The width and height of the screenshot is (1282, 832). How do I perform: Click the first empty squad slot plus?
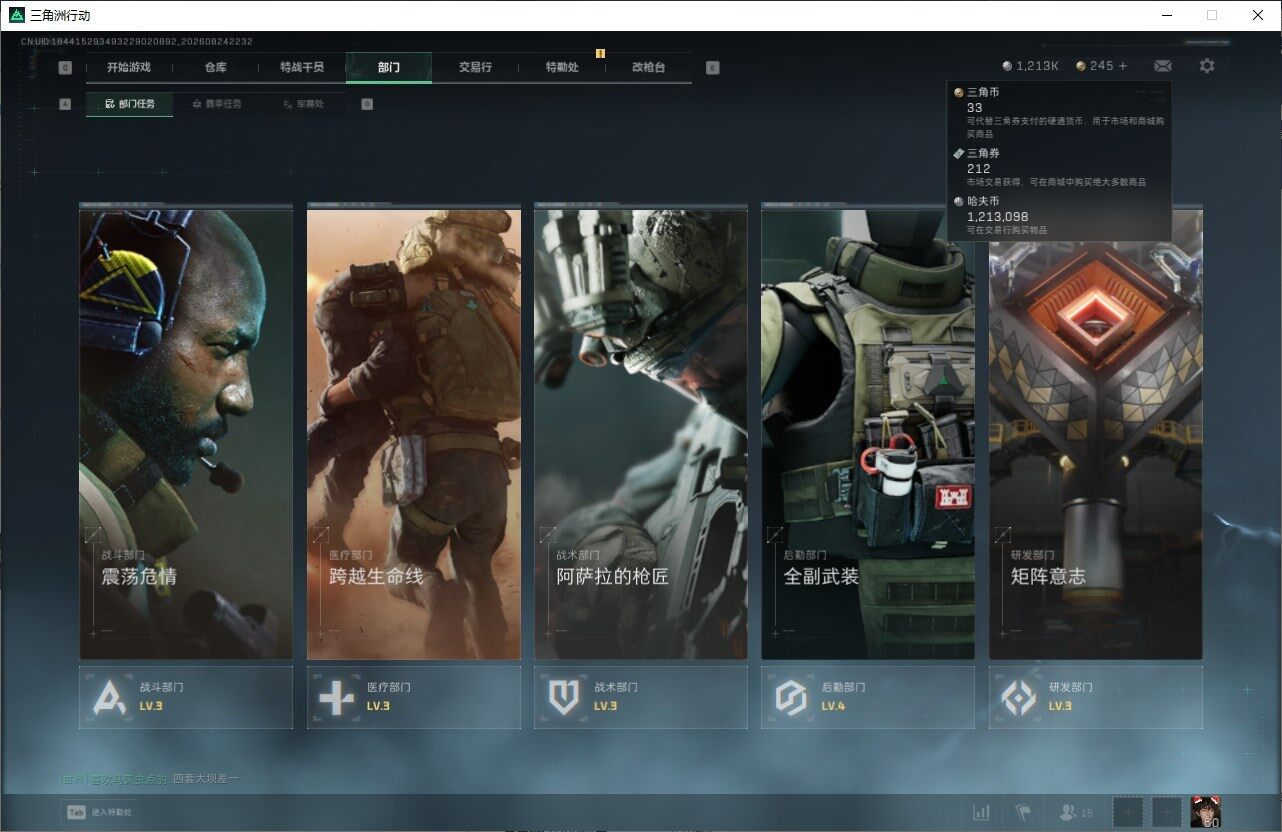[x=1128, y=812]
